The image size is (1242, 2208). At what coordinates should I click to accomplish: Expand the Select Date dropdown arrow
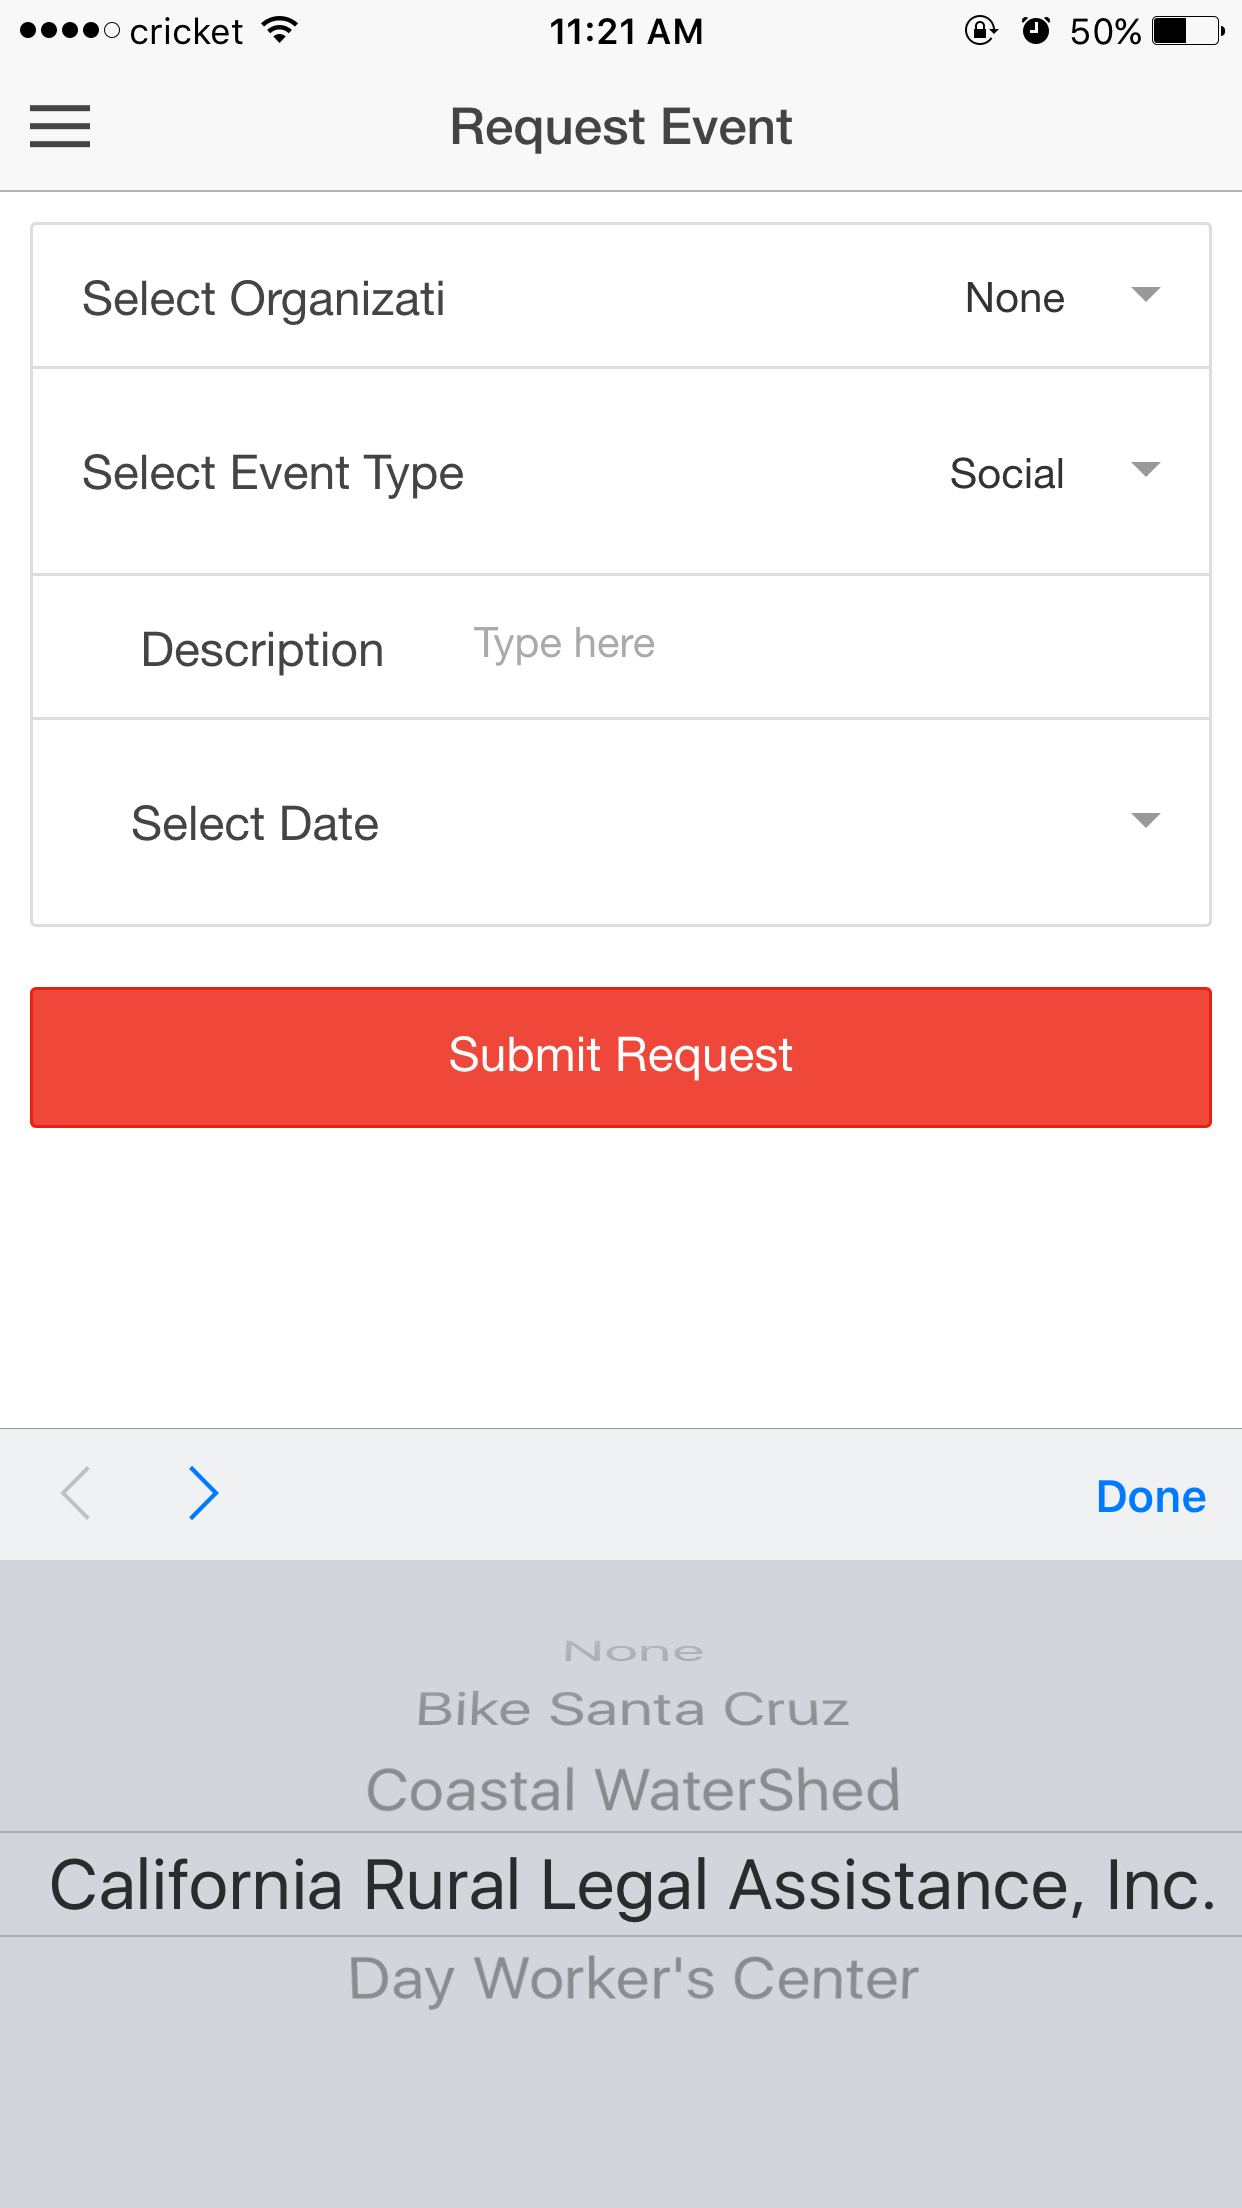tap(1145, 821)
